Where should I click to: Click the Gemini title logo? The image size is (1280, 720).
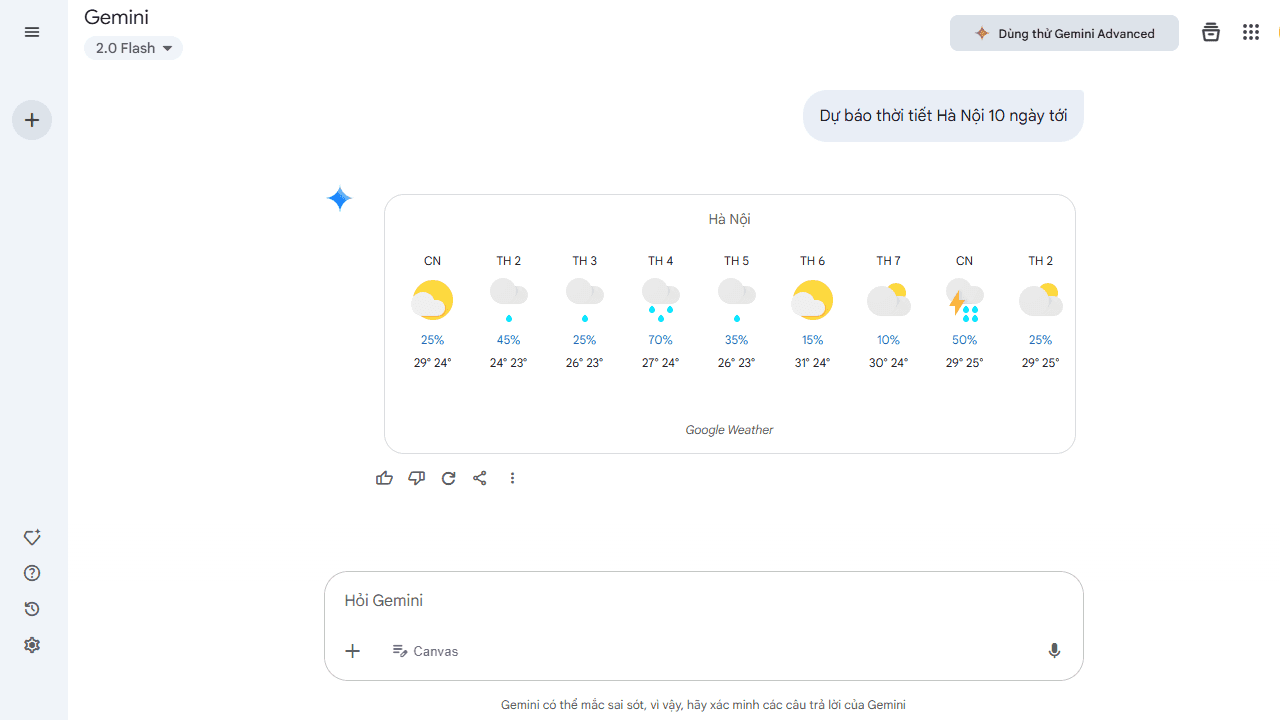pos(116,17)
